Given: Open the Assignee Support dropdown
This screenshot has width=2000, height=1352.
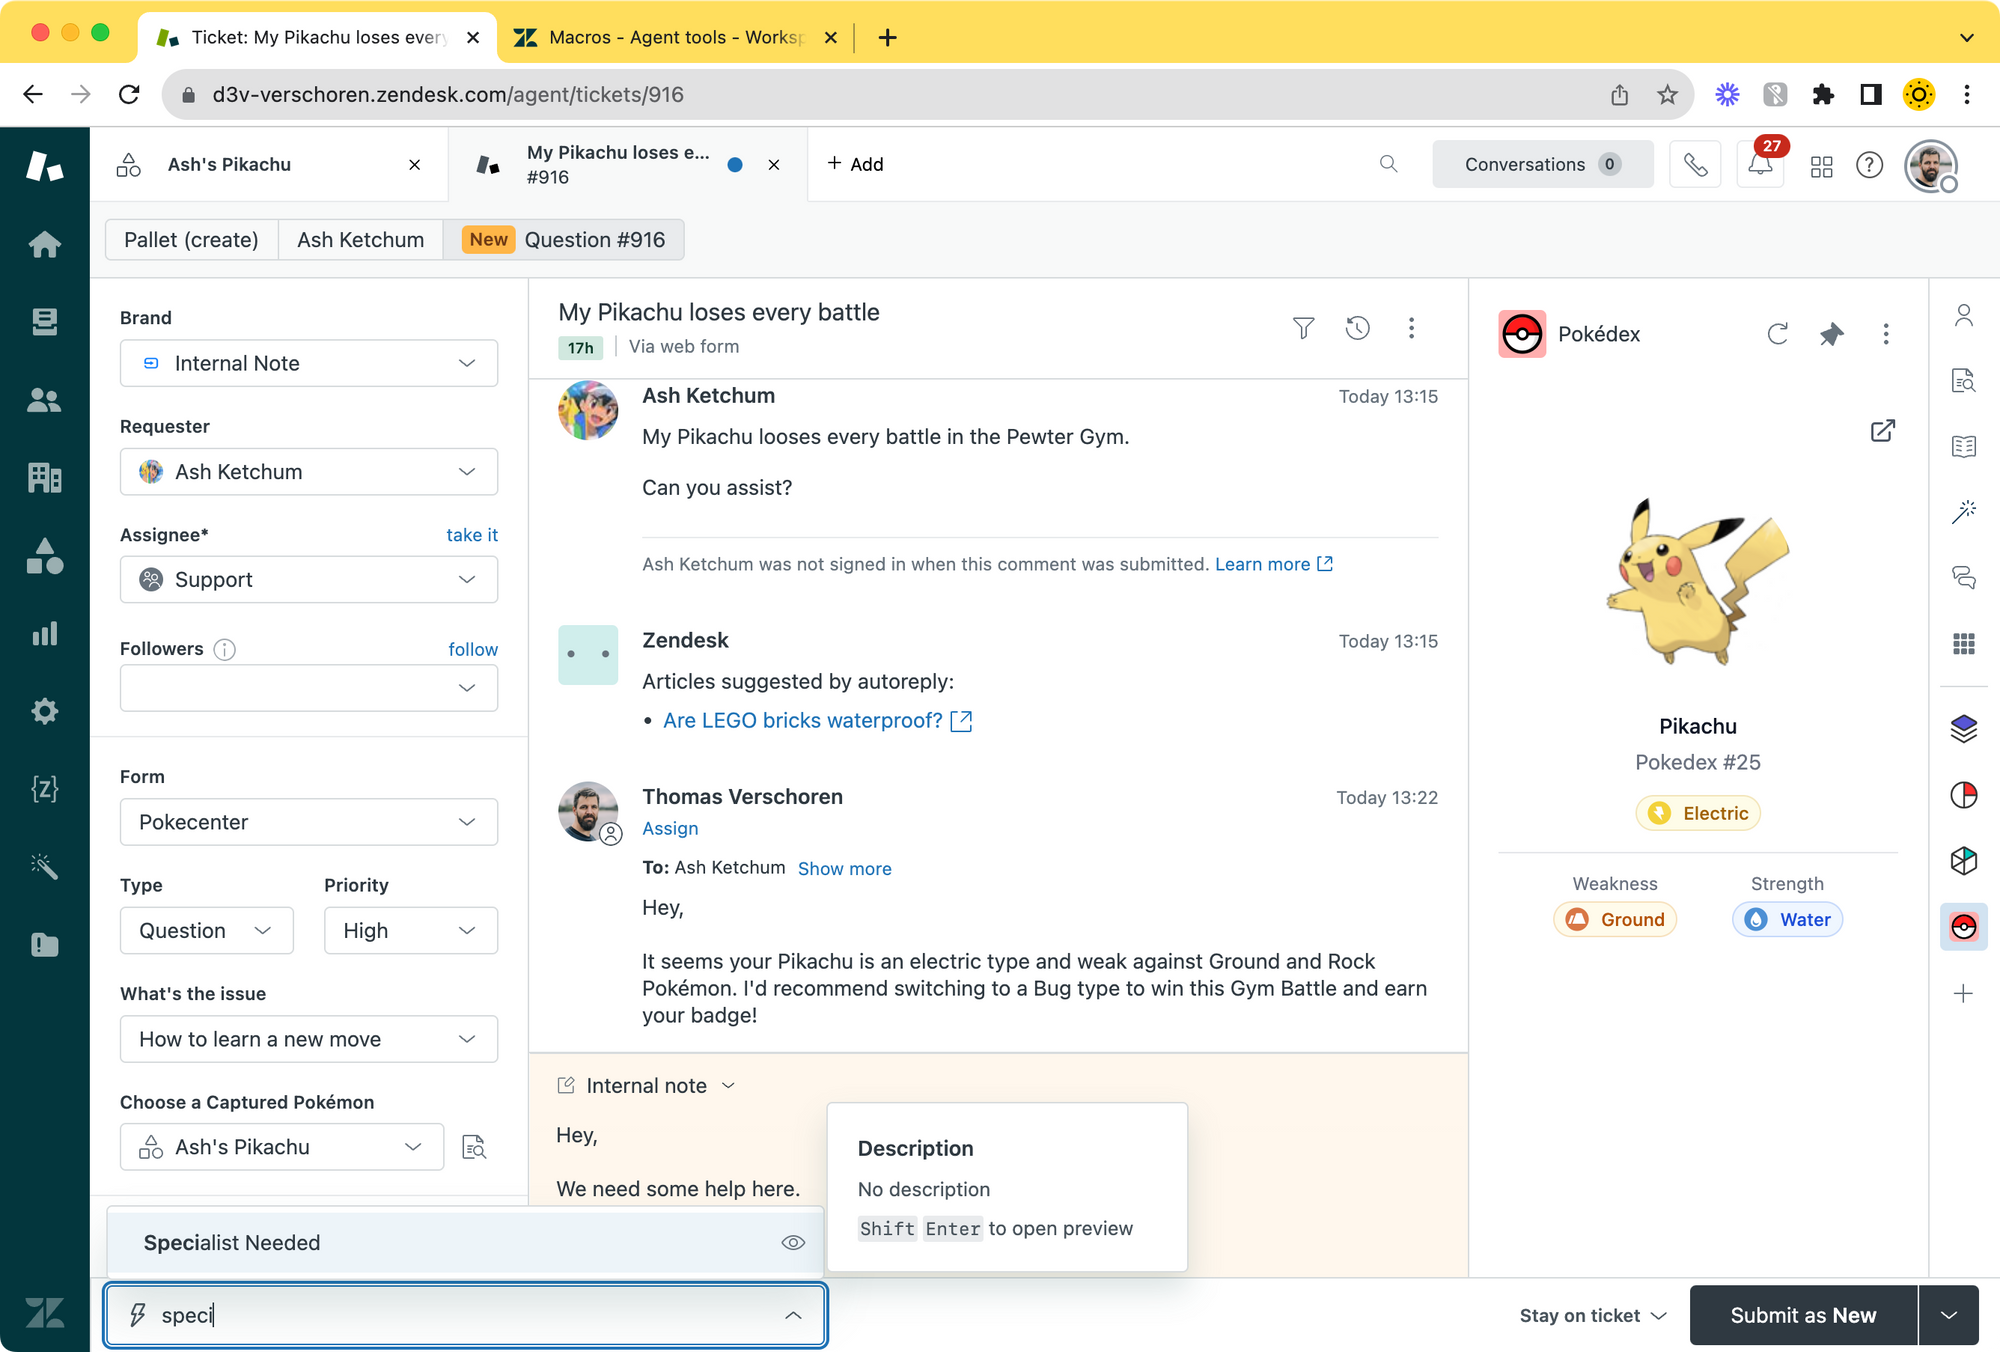Looking at the screenshot, I should point(308,580).
